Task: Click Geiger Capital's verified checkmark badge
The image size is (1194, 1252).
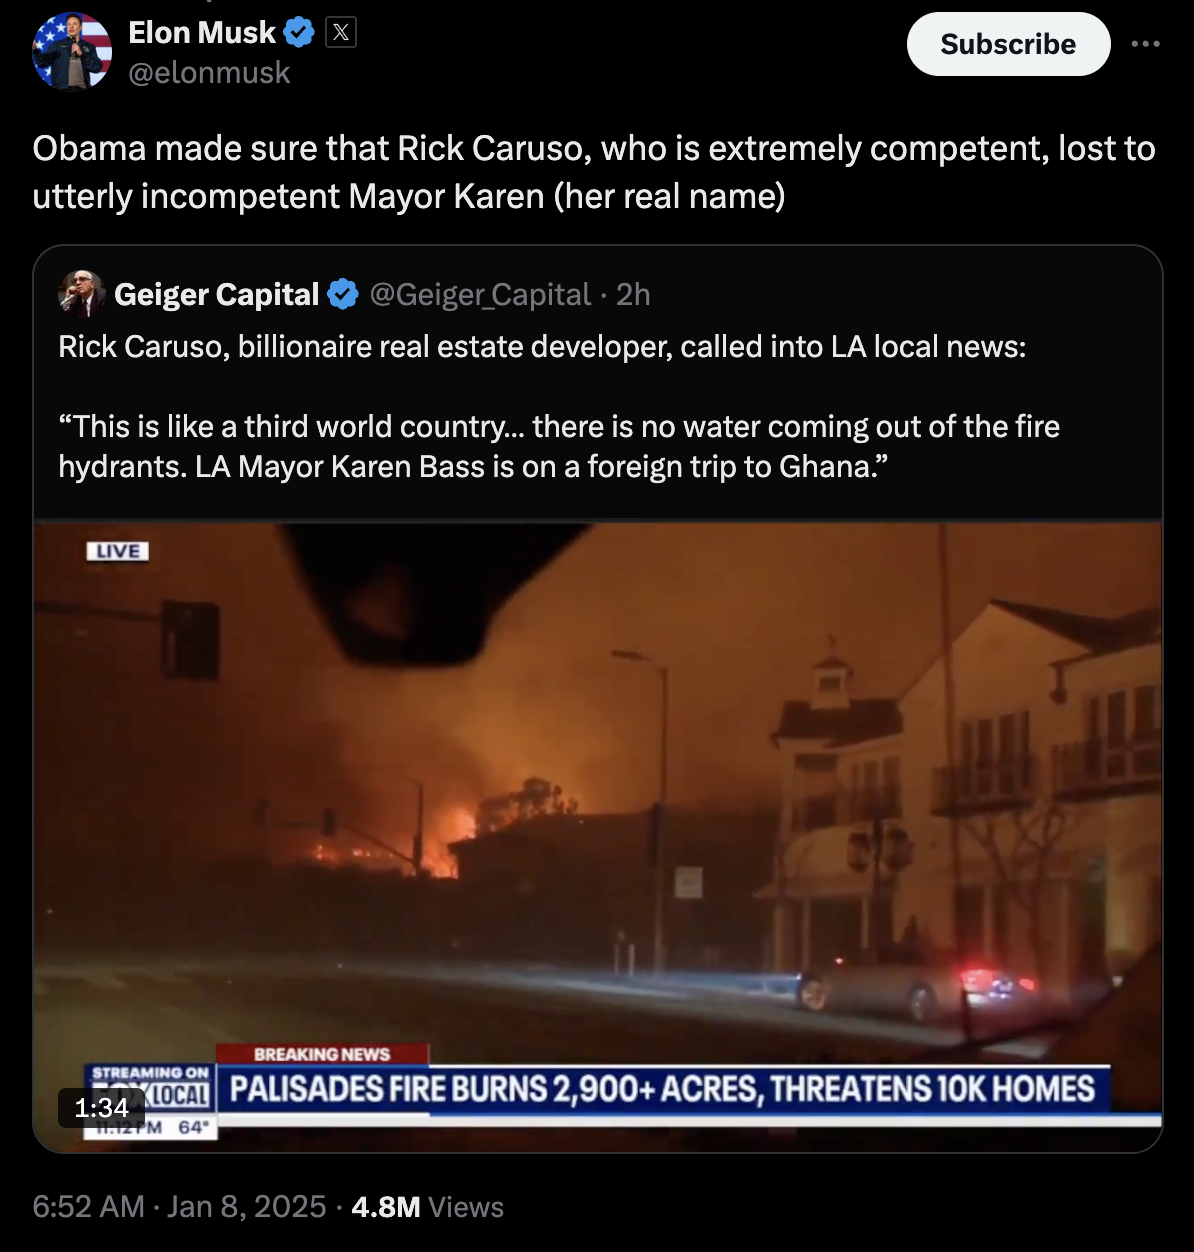Action: coord(343,294)
